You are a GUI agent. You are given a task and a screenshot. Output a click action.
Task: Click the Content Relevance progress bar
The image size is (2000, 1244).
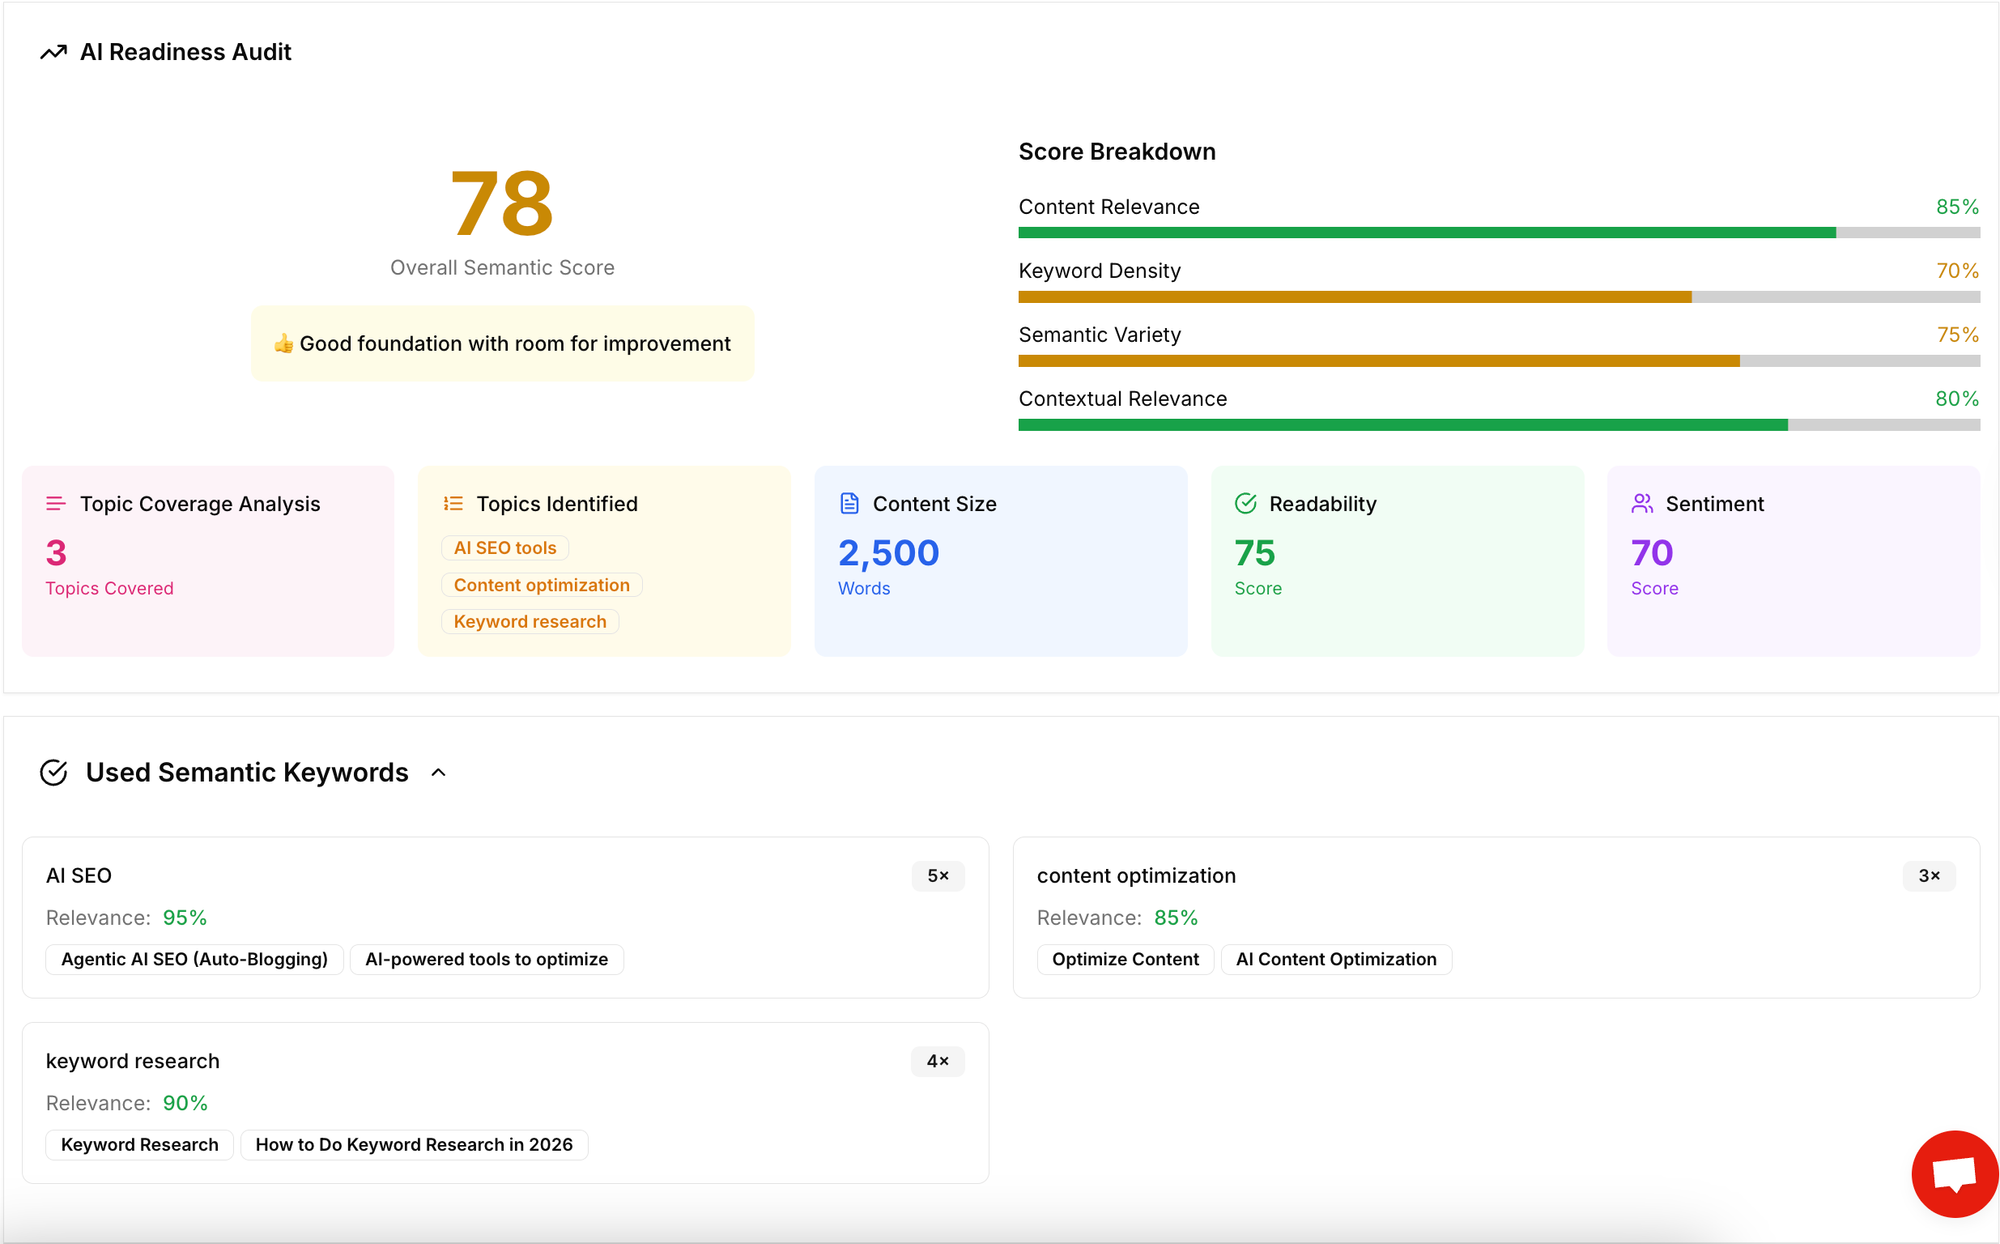[1498, 233]
